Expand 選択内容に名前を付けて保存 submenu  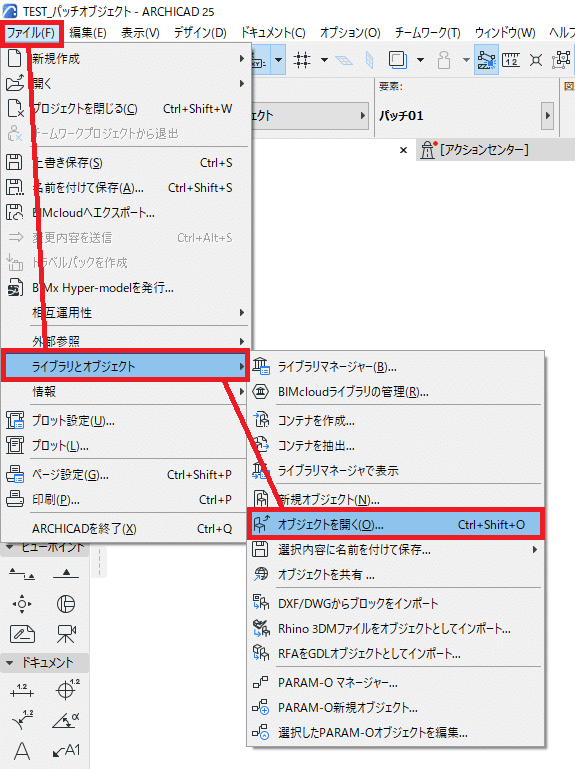click(x=395, y=550)
